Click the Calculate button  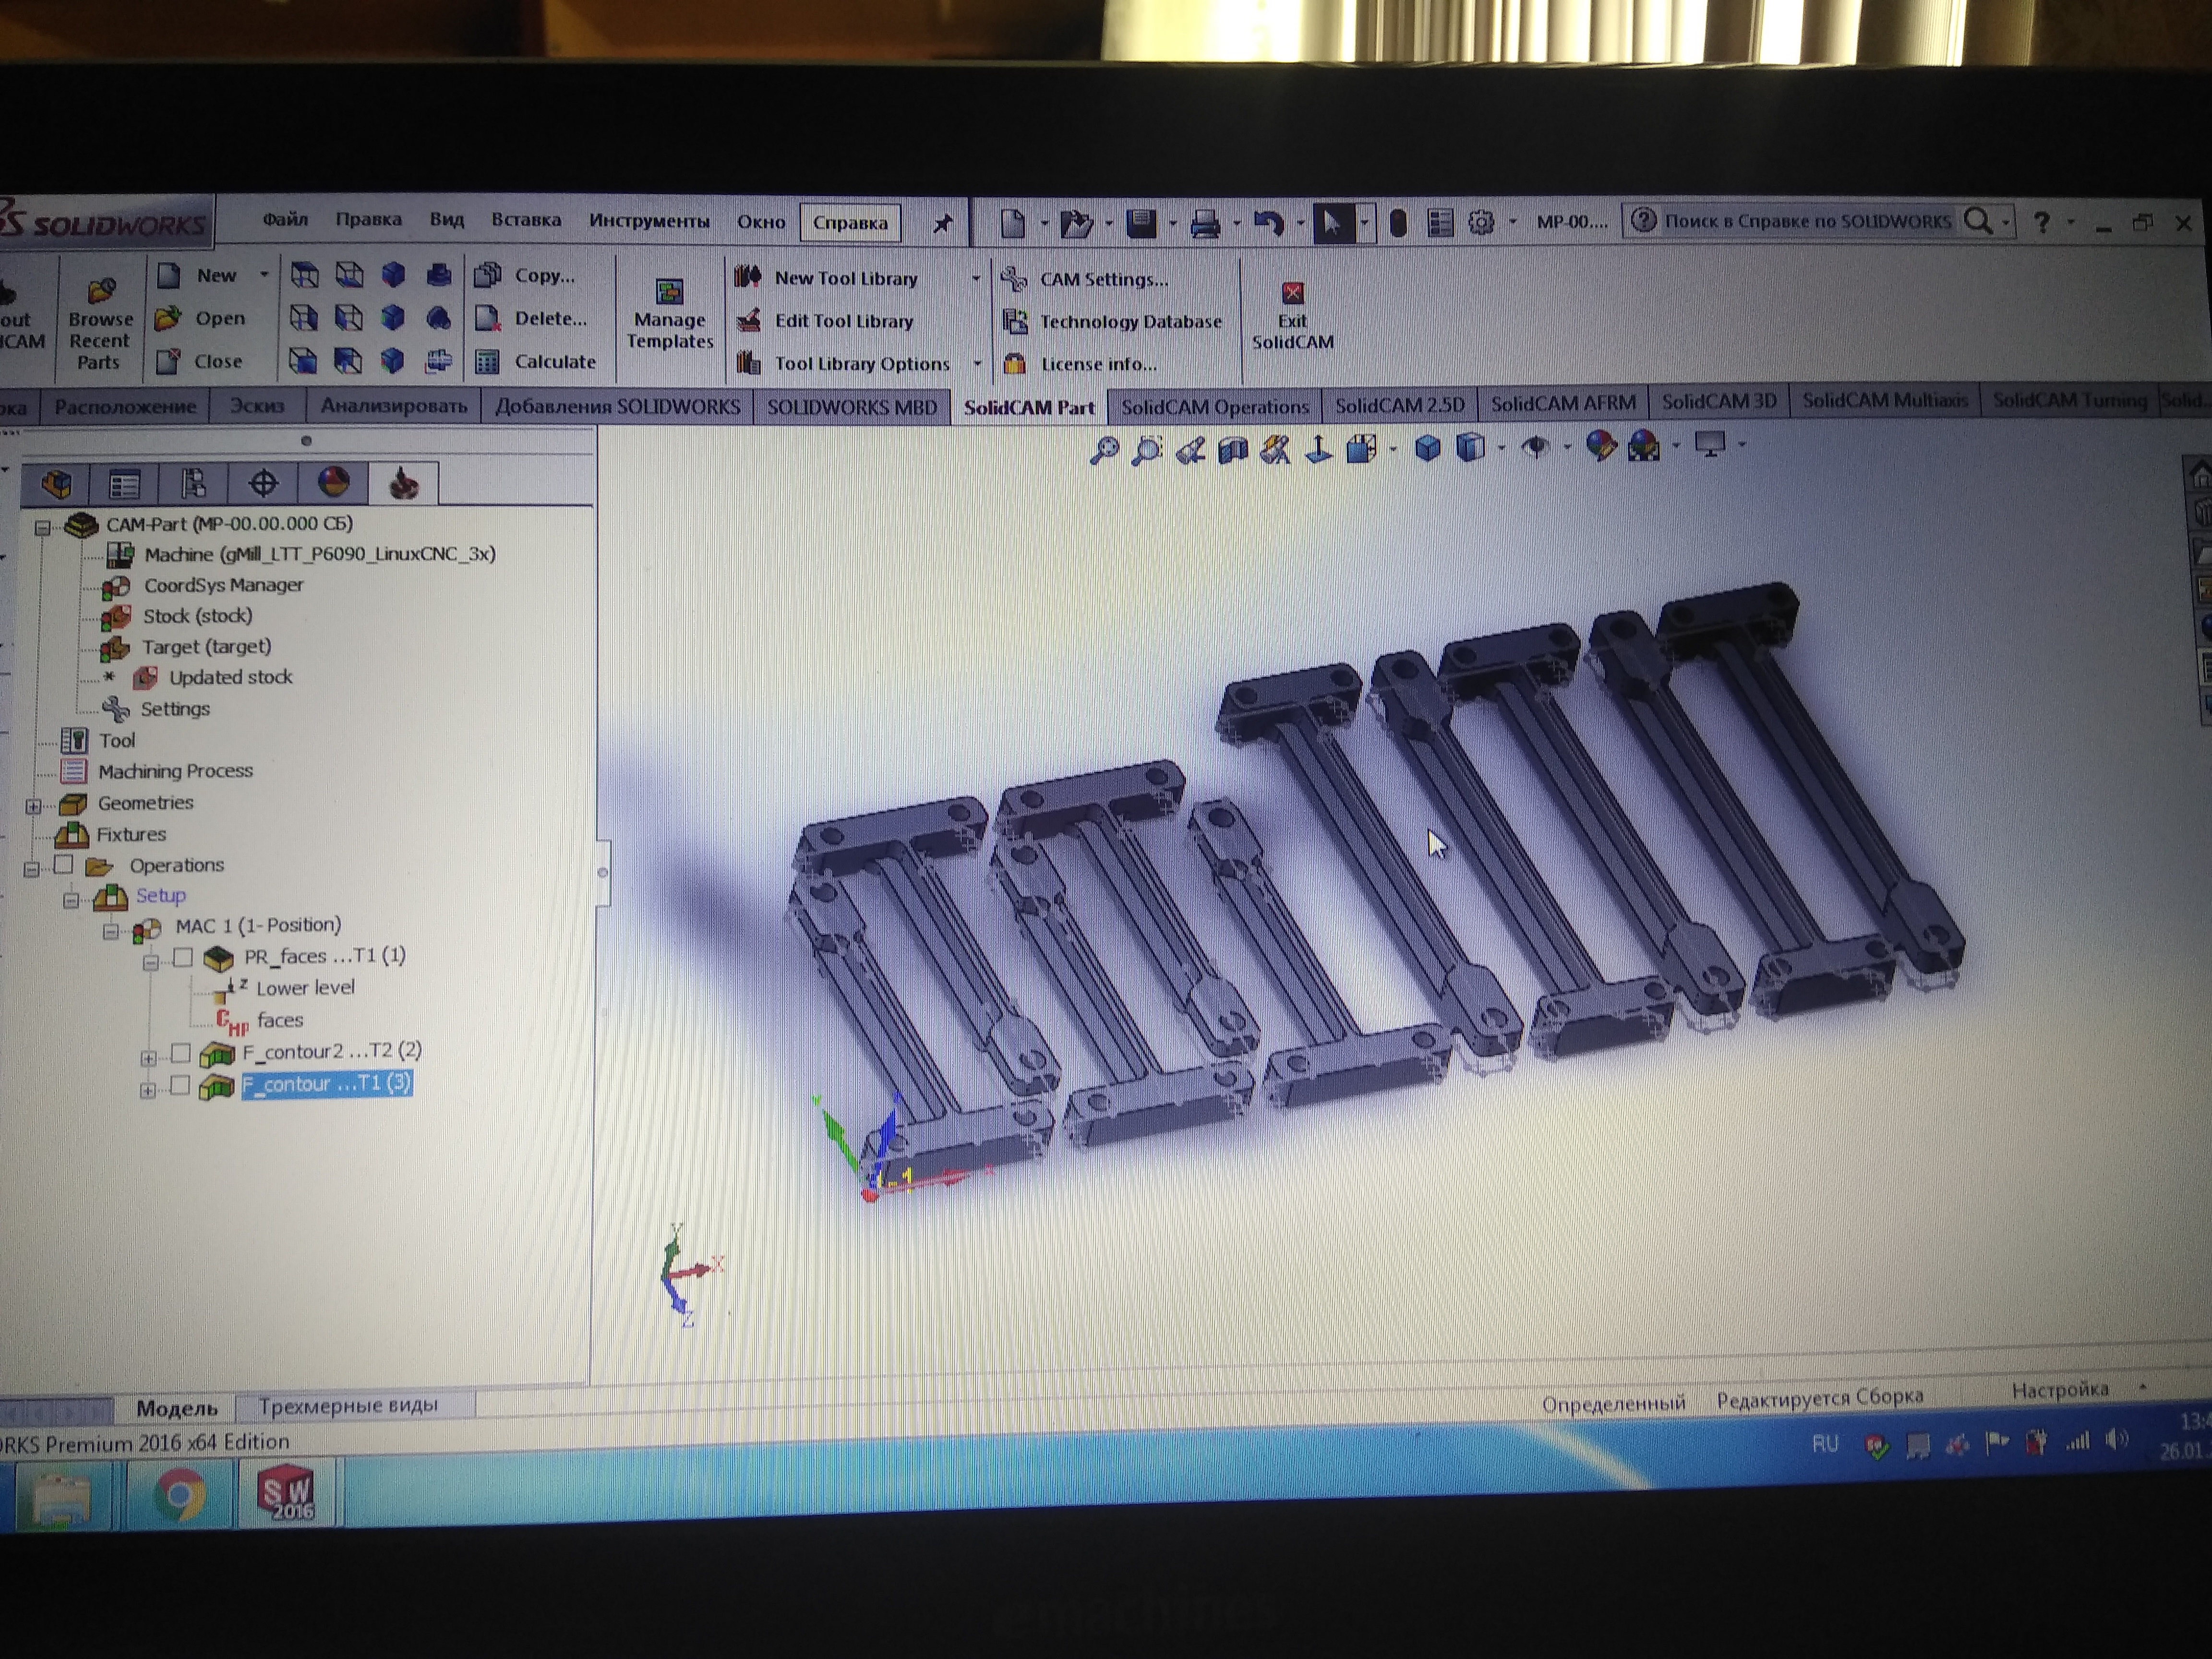(554, 362)
